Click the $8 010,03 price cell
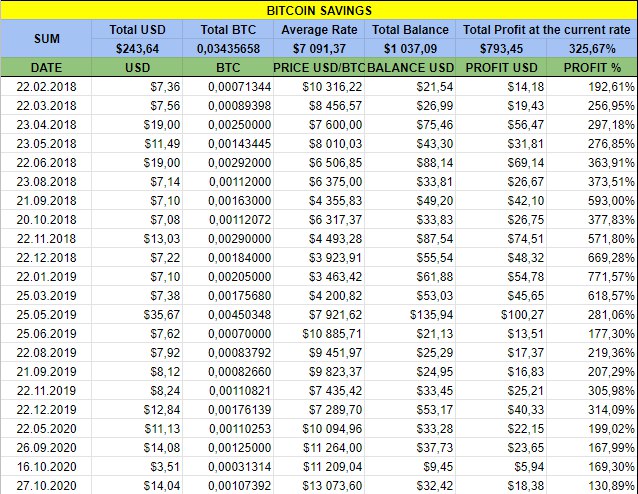 click(319, 143)
